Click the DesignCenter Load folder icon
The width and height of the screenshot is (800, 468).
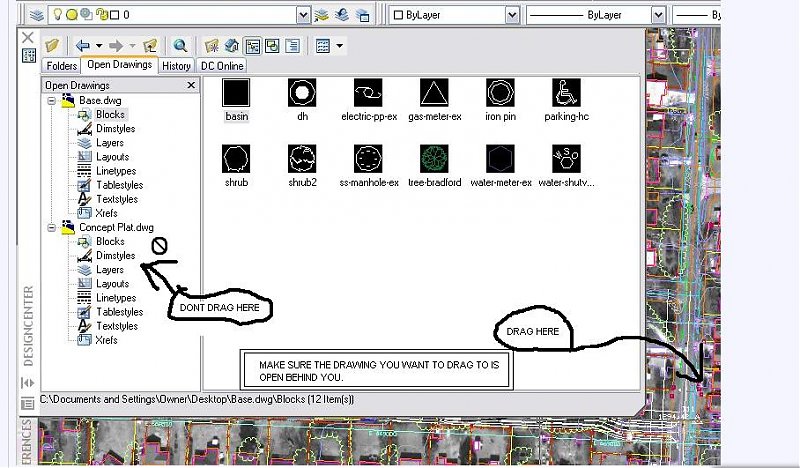(x=52, y=46)
